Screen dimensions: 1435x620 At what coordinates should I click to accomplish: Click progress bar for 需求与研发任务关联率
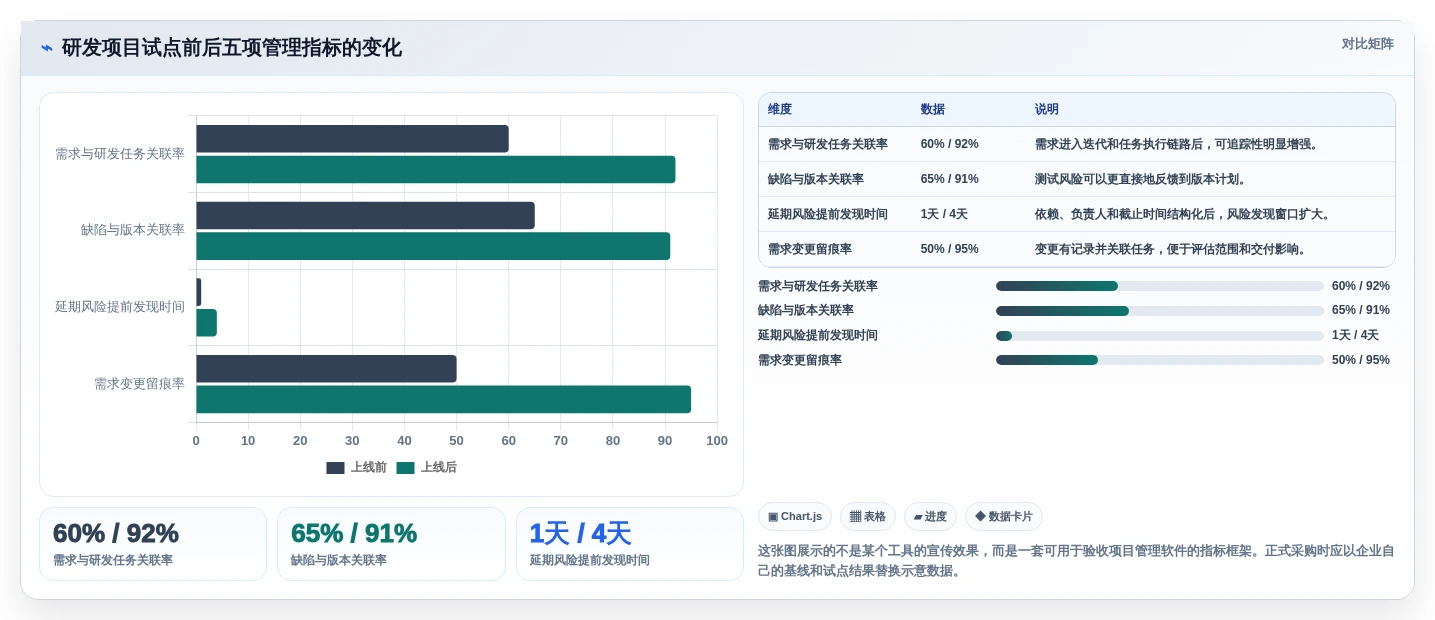pos(1160,286)
